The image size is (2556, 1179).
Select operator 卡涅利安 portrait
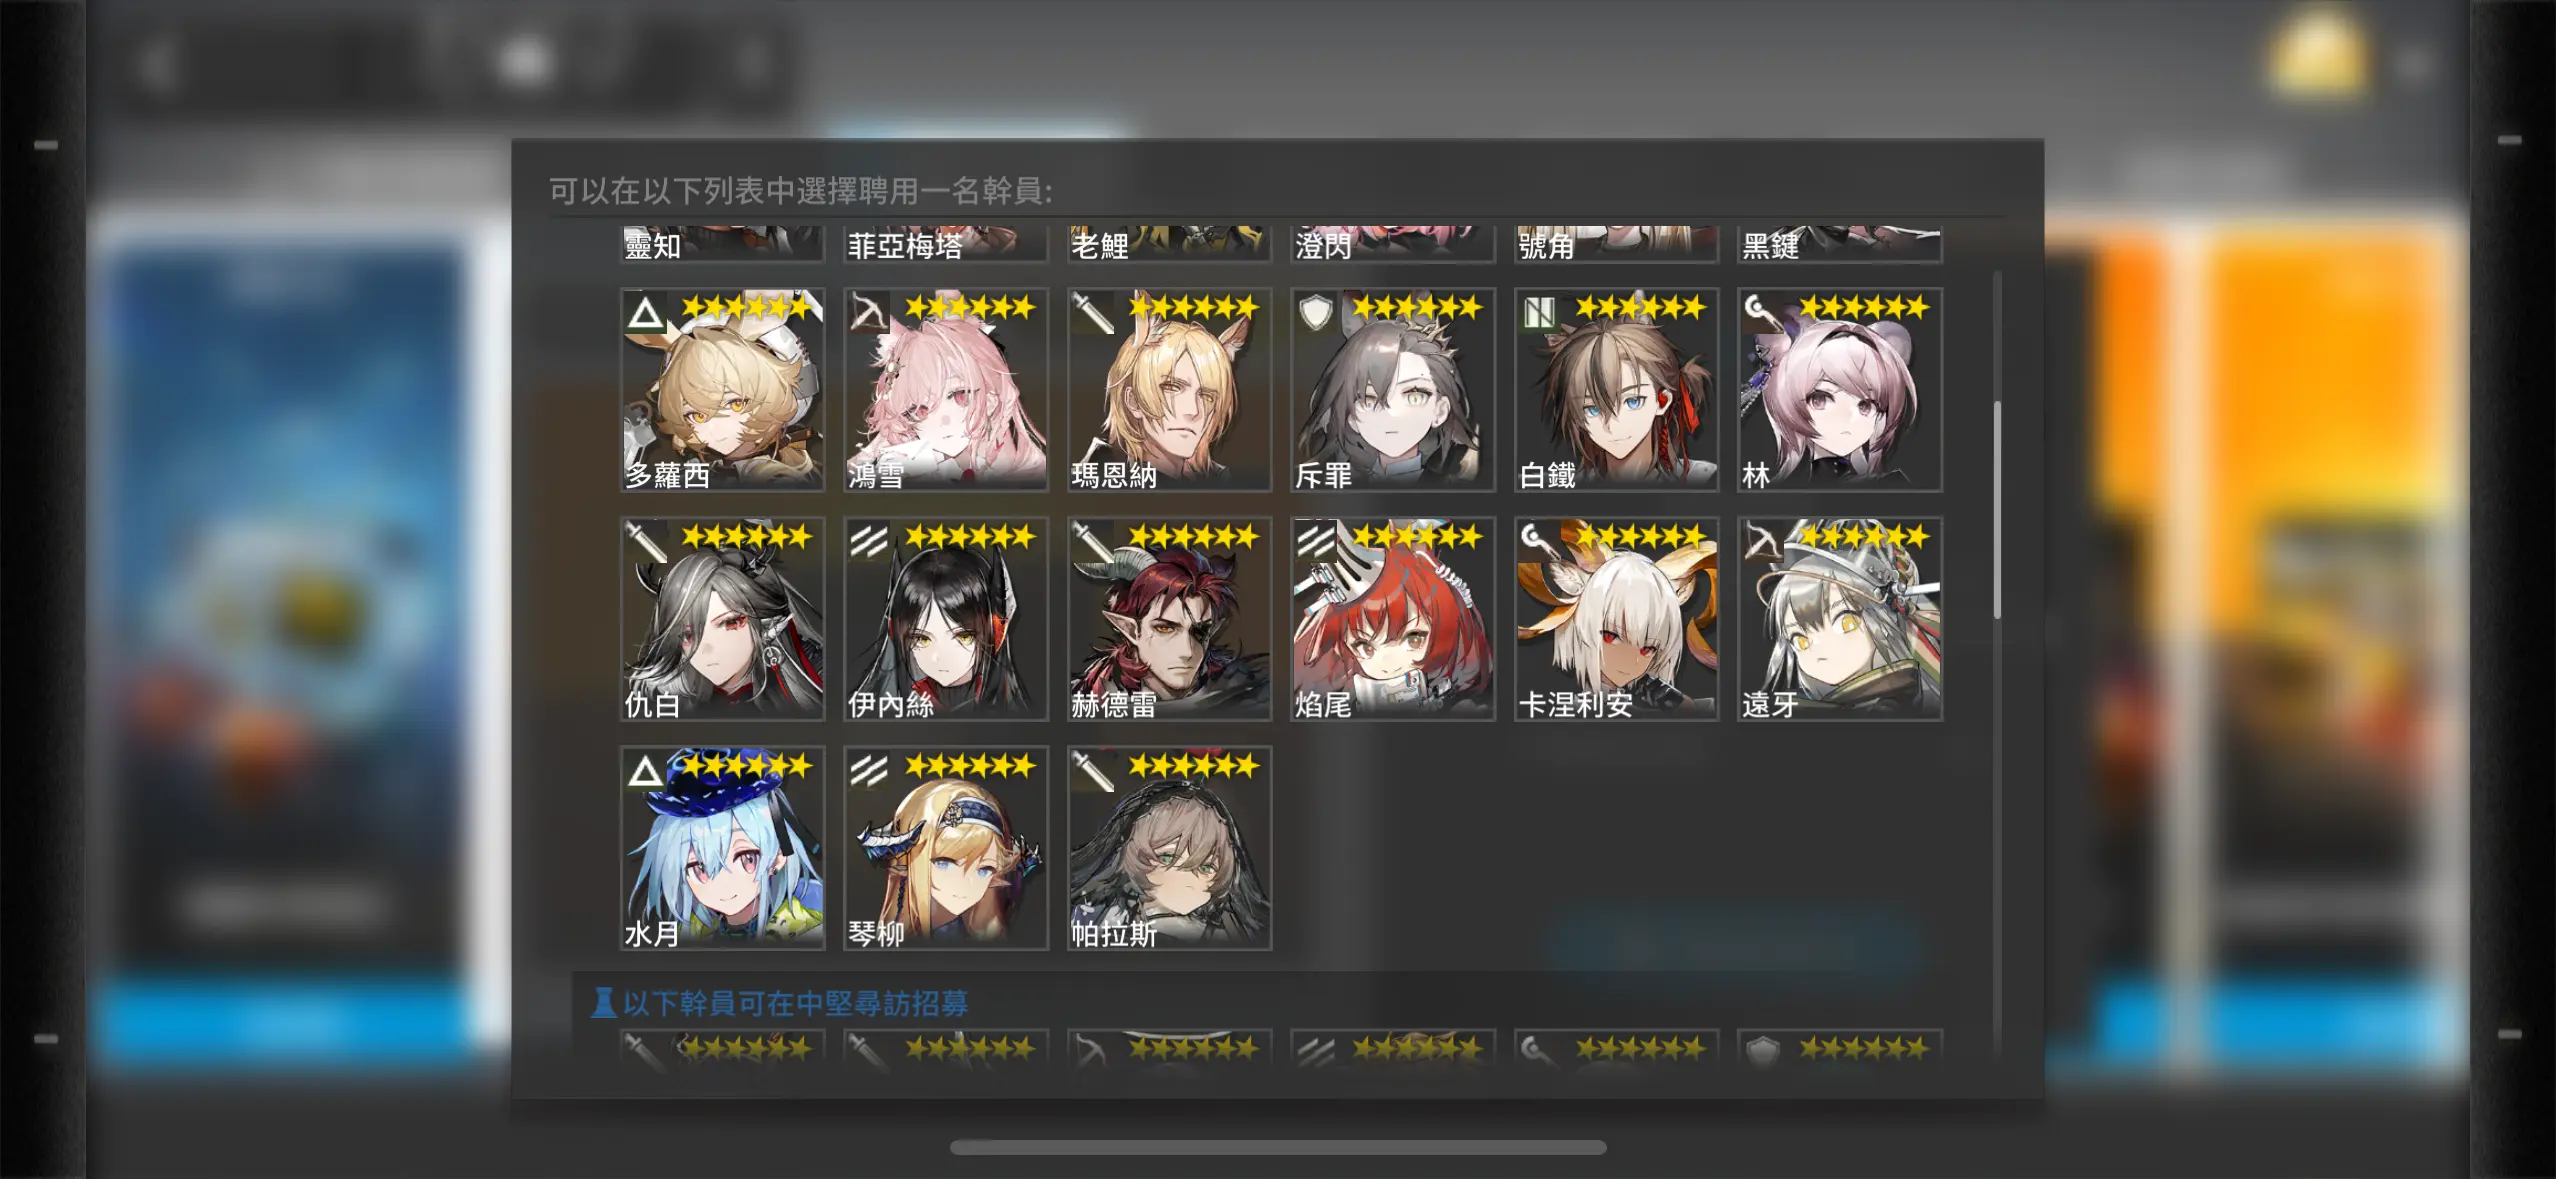(x=1616, y=619)
